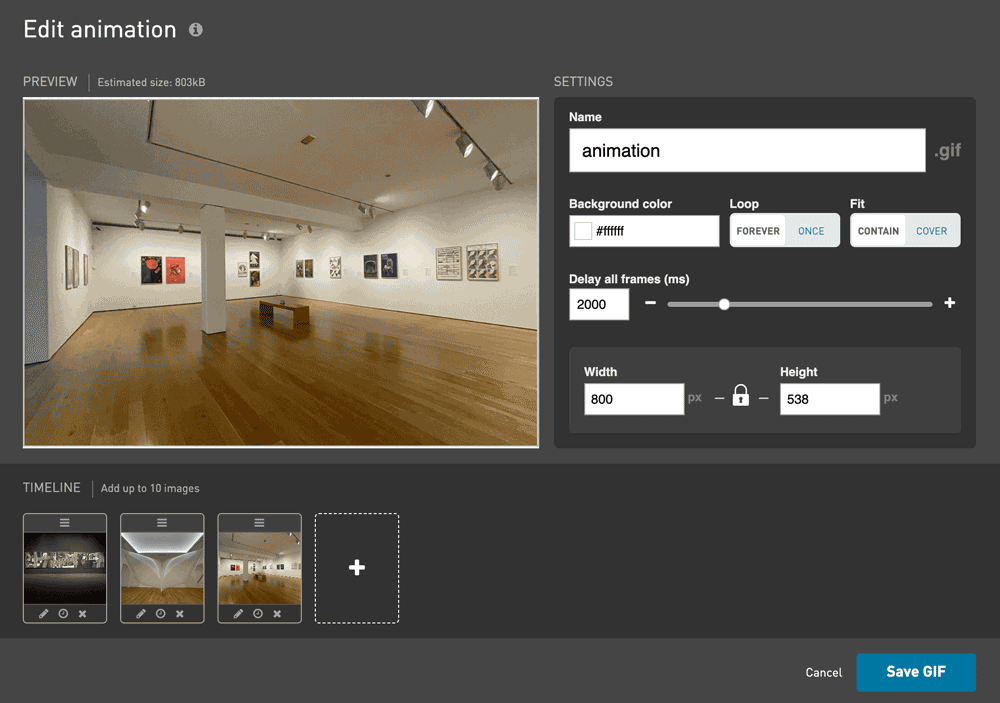Set Fit to COVER
The height and width of the screenshot is (703, 1000).
932,231
